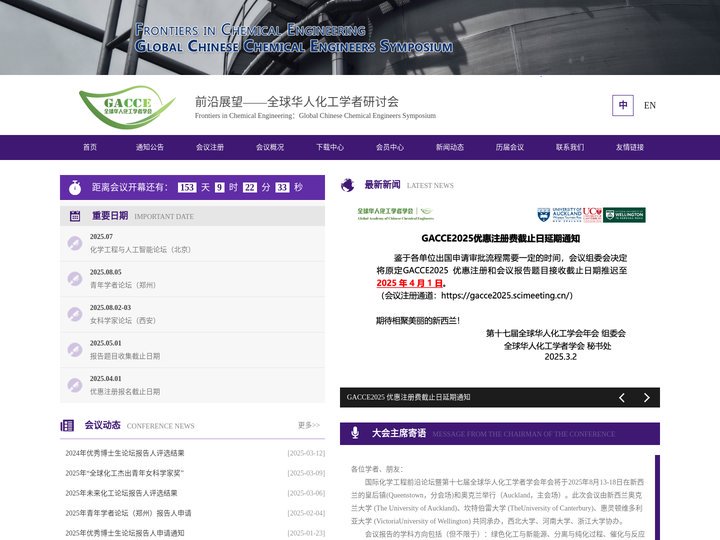
Task: Click the pencil icon for 2025.08.02-03 entry
Action: point(75,314)
